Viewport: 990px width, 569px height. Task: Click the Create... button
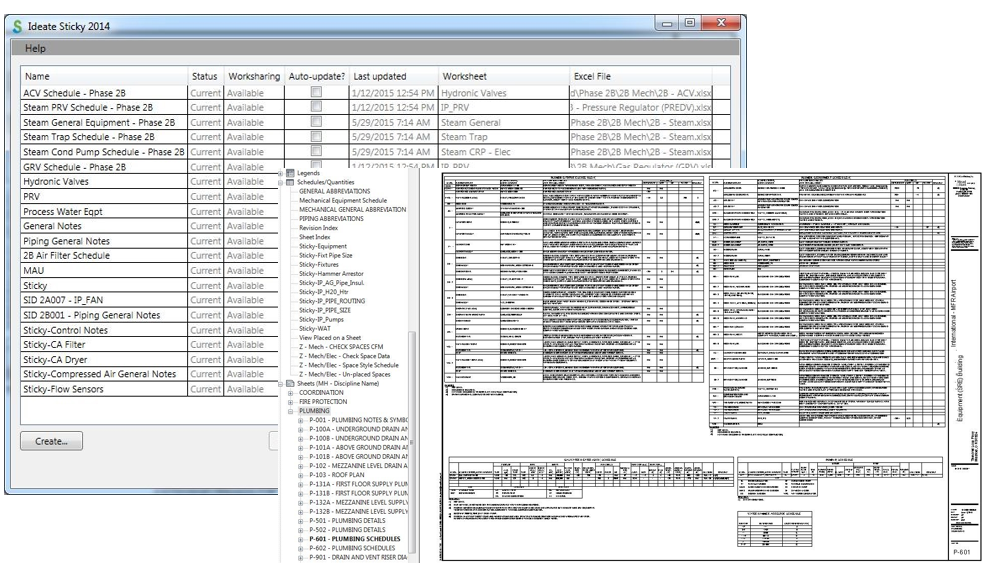pos(51,441)
